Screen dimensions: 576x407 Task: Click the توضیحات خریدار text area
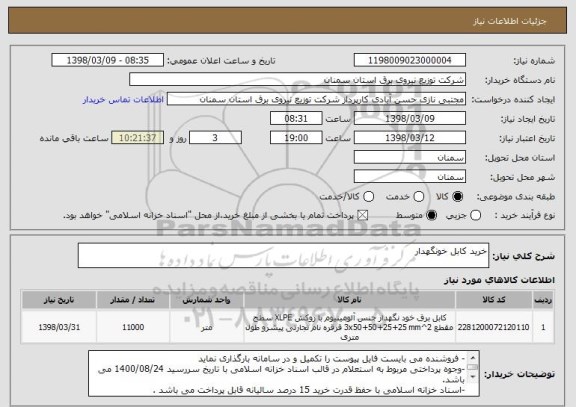284,374
